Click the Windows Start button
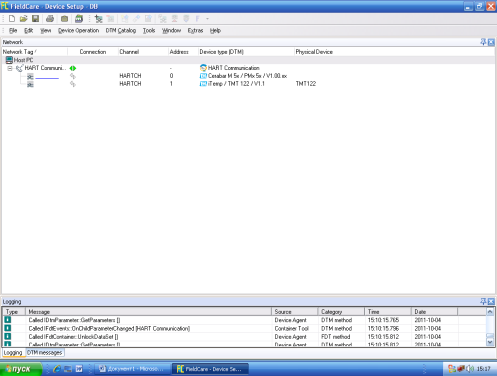This screenshot has height=376, width=497. click(21, 369)
